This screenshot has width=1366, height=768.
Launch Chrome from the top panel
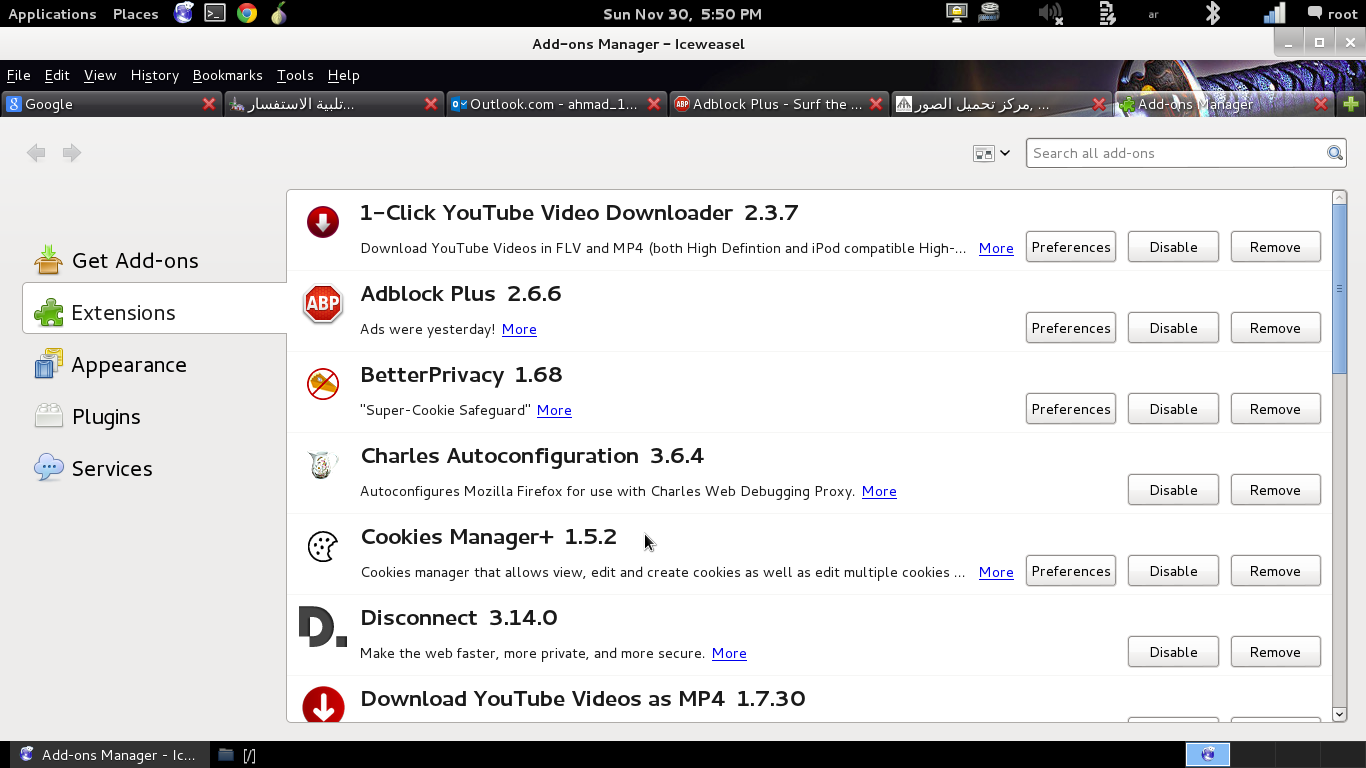[247, 13]
